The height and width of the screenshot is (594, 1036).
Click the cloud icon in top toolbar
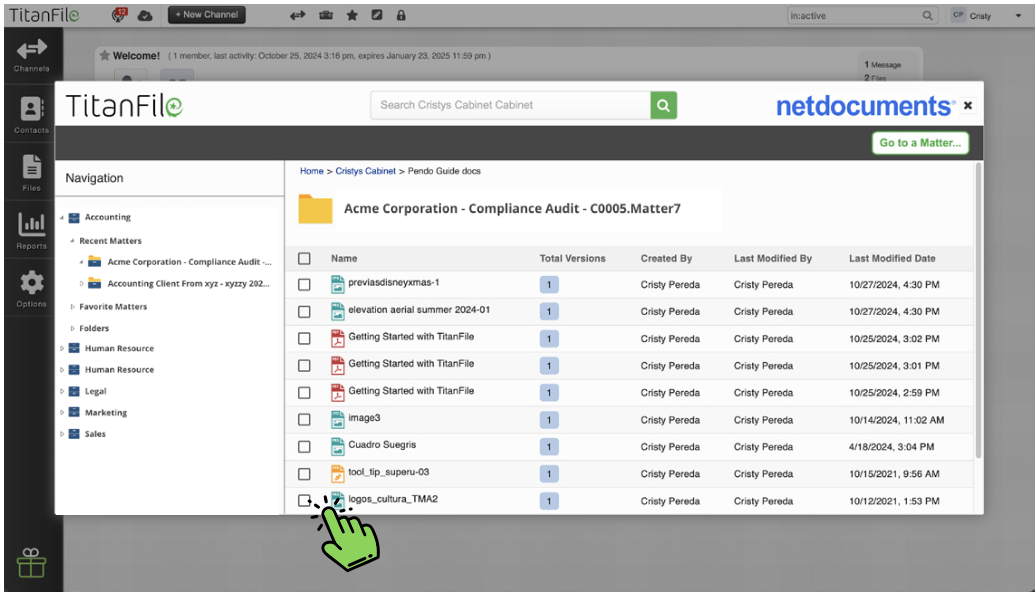click(145, 15)
